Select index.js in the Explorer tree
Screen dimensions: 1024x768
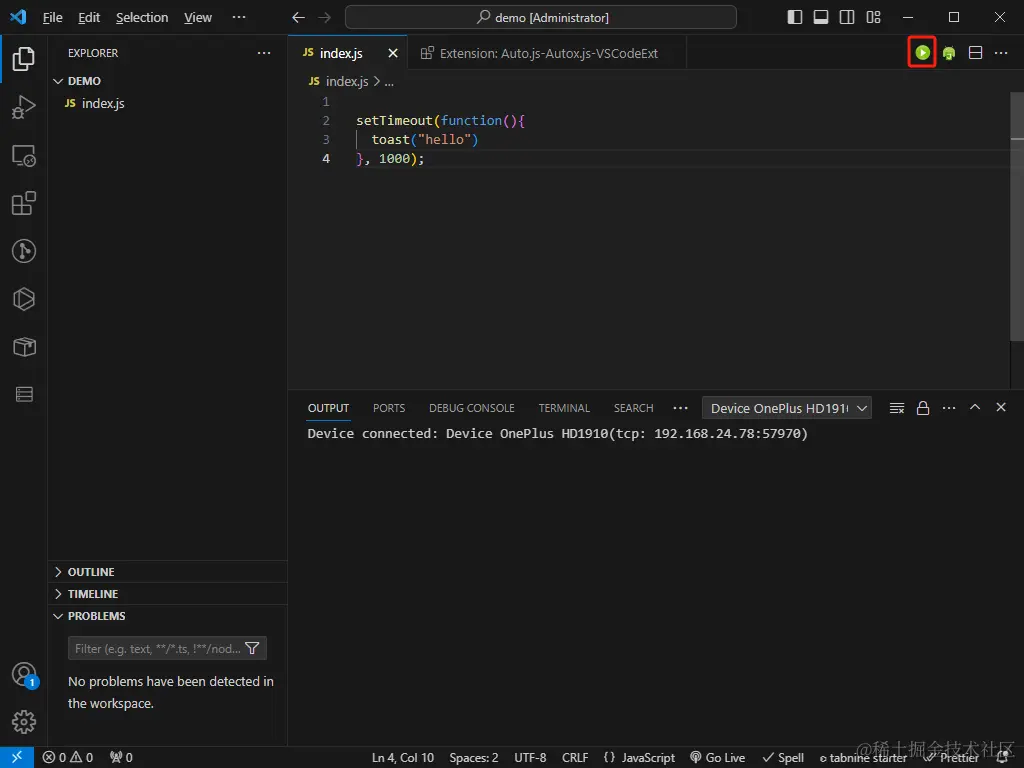(x=103, y=103)
